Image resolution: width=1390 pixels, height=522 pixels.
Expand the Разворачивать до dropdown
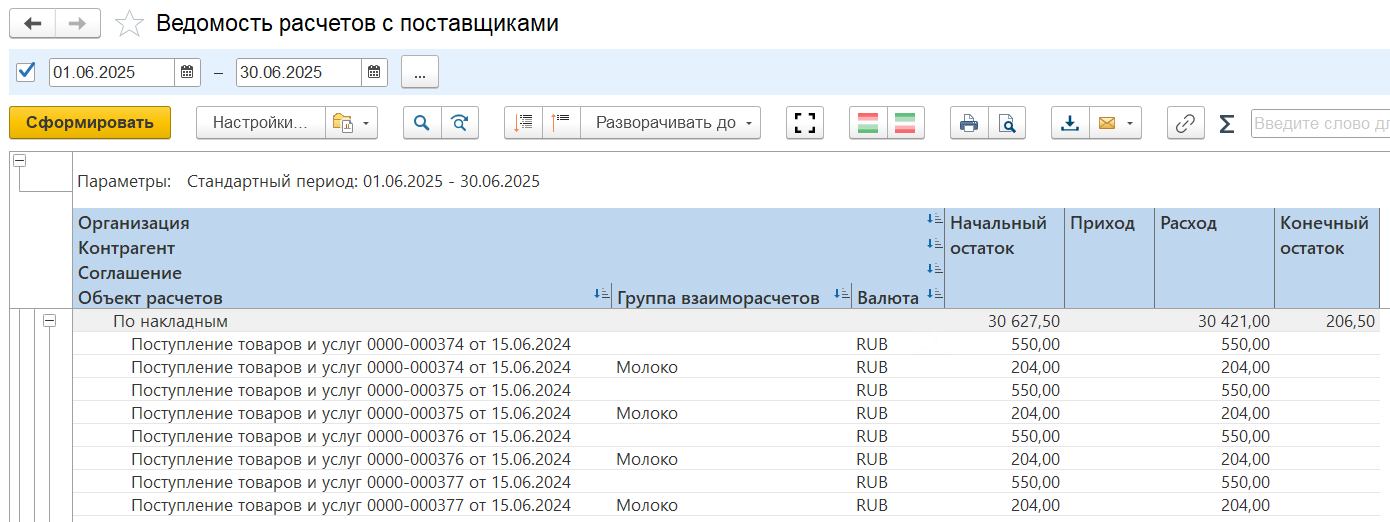click(671, 123)
